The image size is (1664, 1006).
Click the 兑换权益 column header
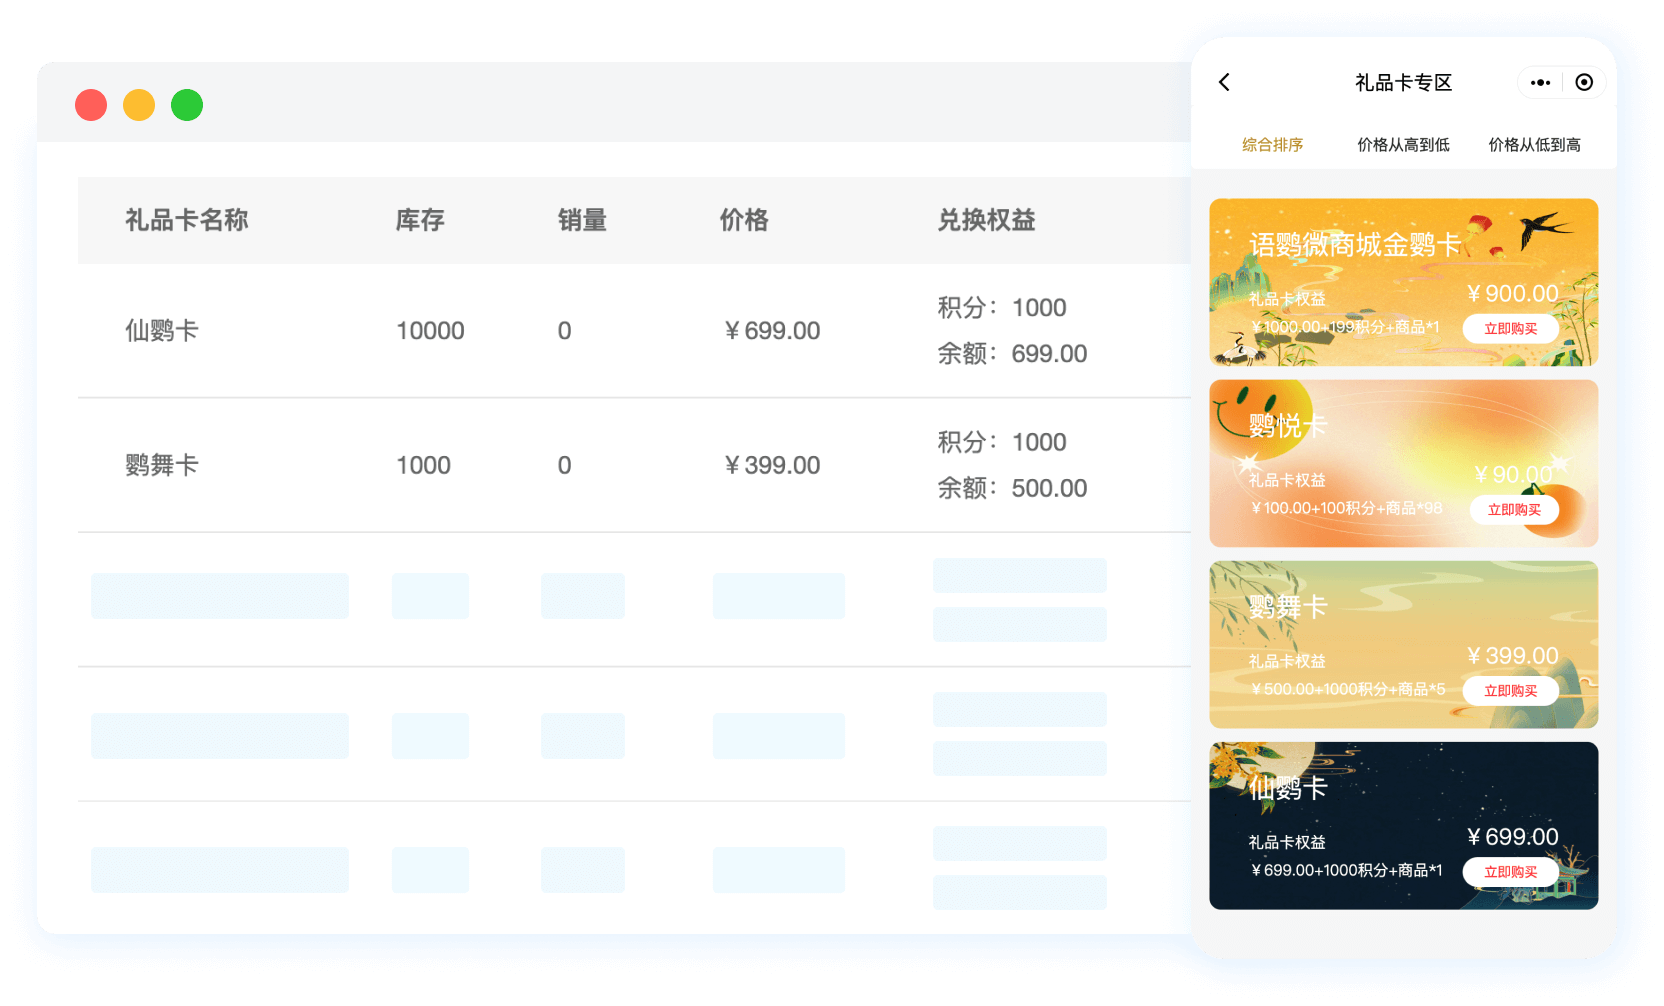[986, 220]
